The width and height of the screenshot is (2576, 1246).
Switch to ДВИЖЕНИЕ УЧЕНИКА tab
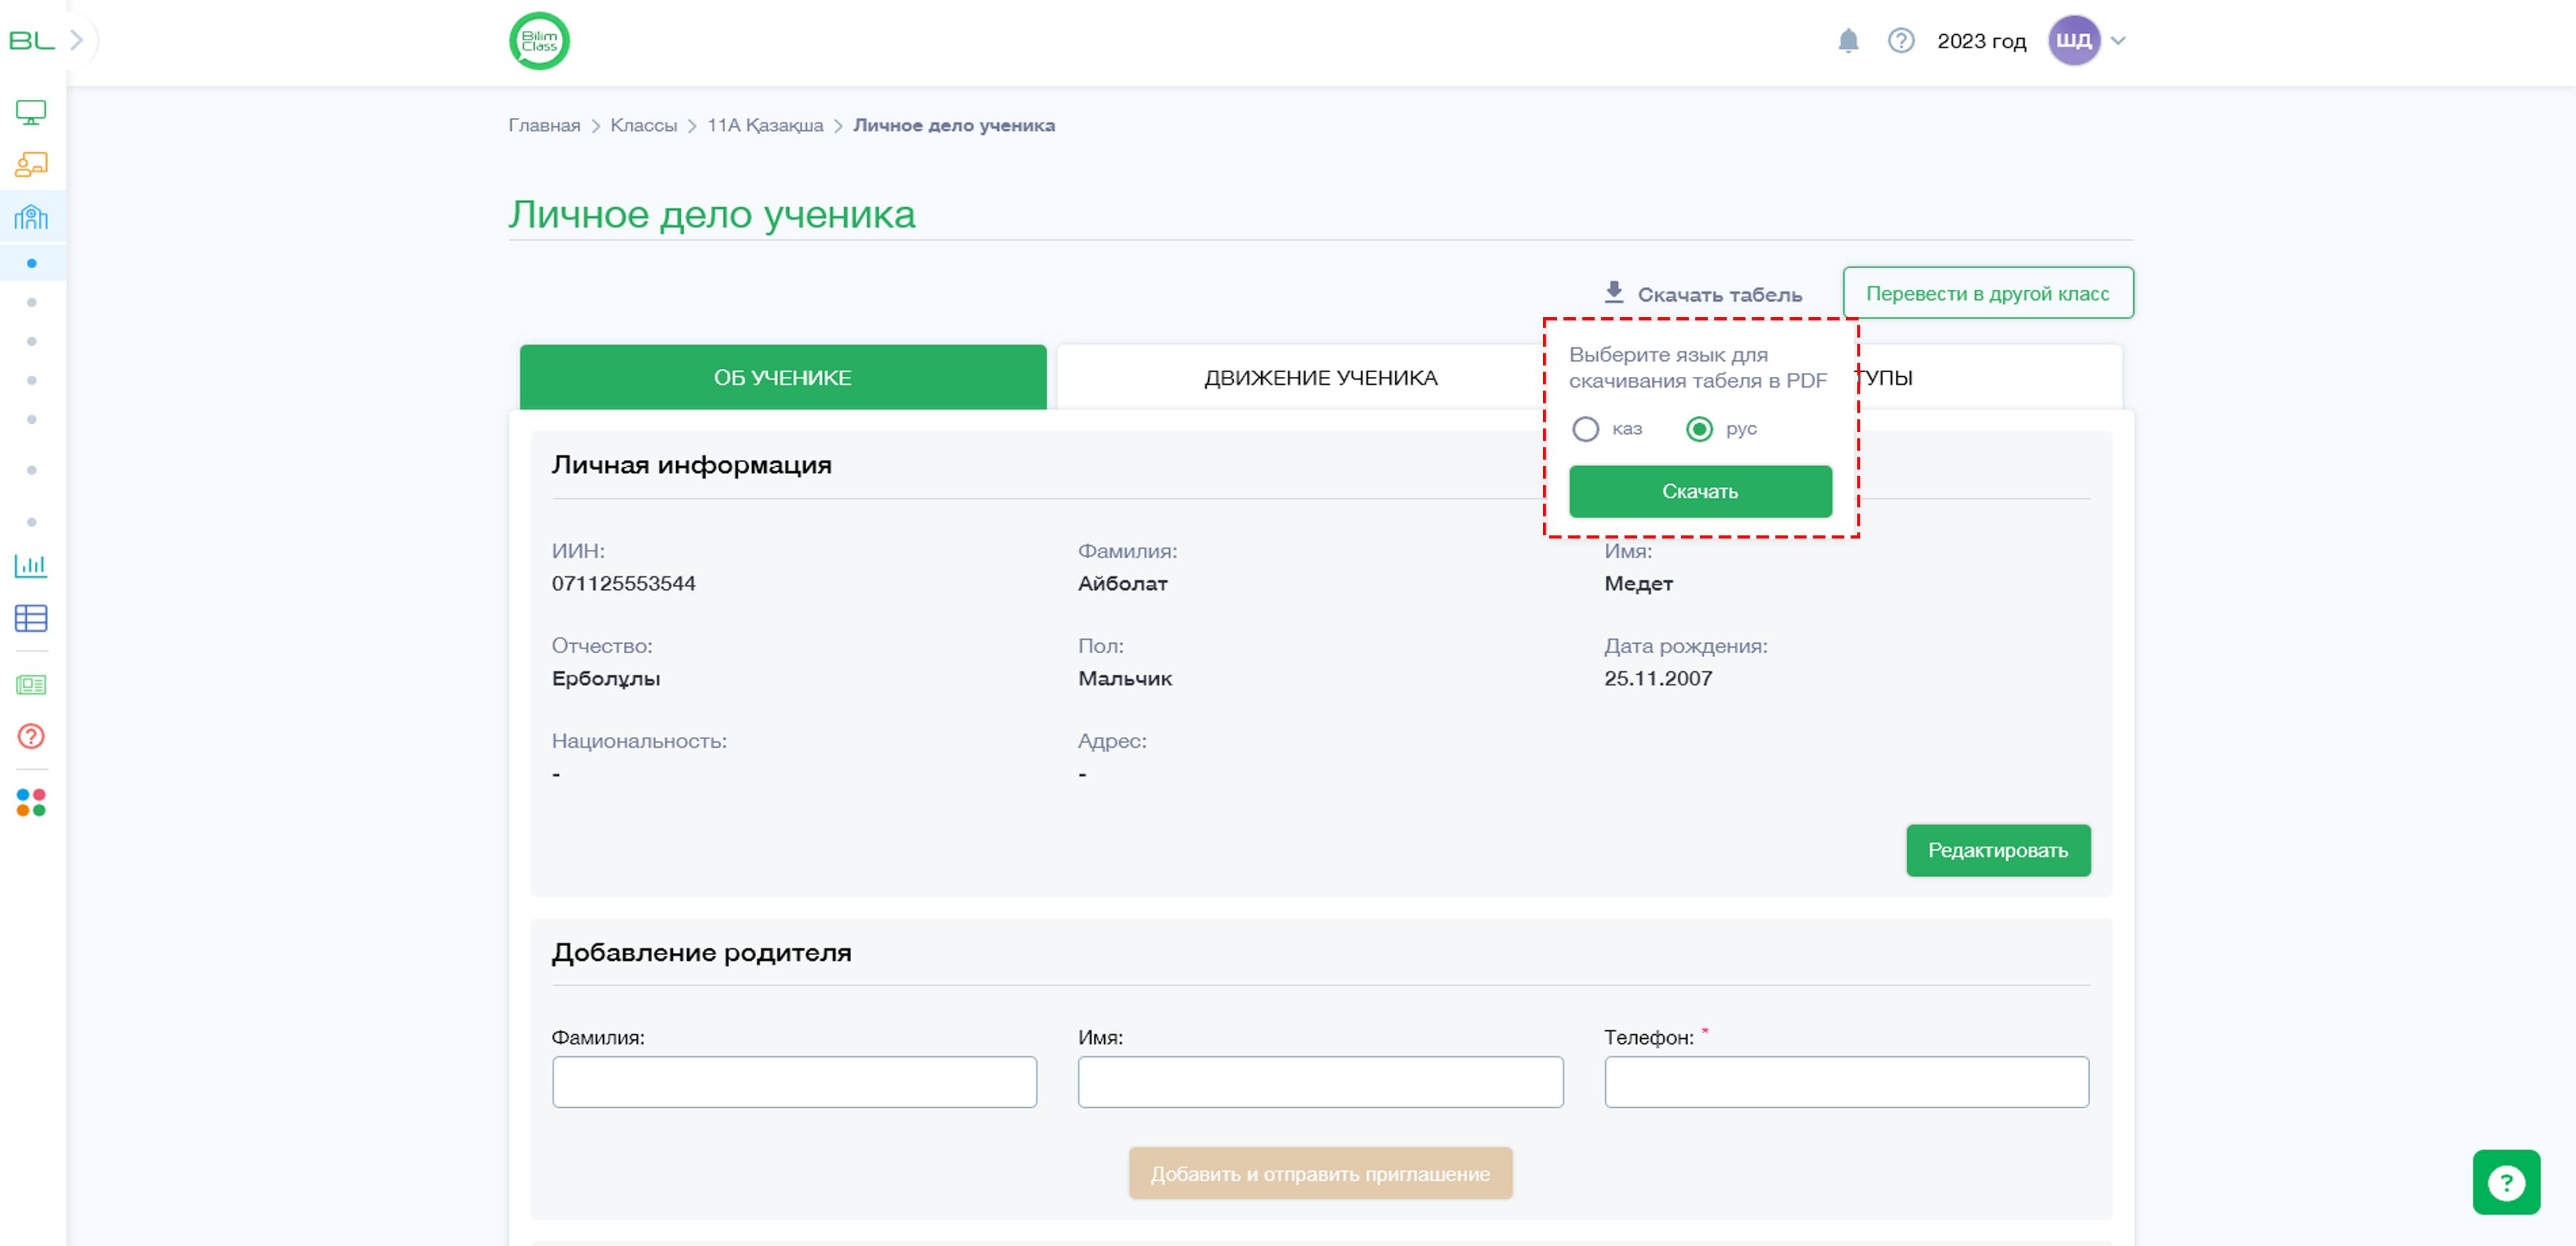pyautogui.click(x=1320, y=378)
